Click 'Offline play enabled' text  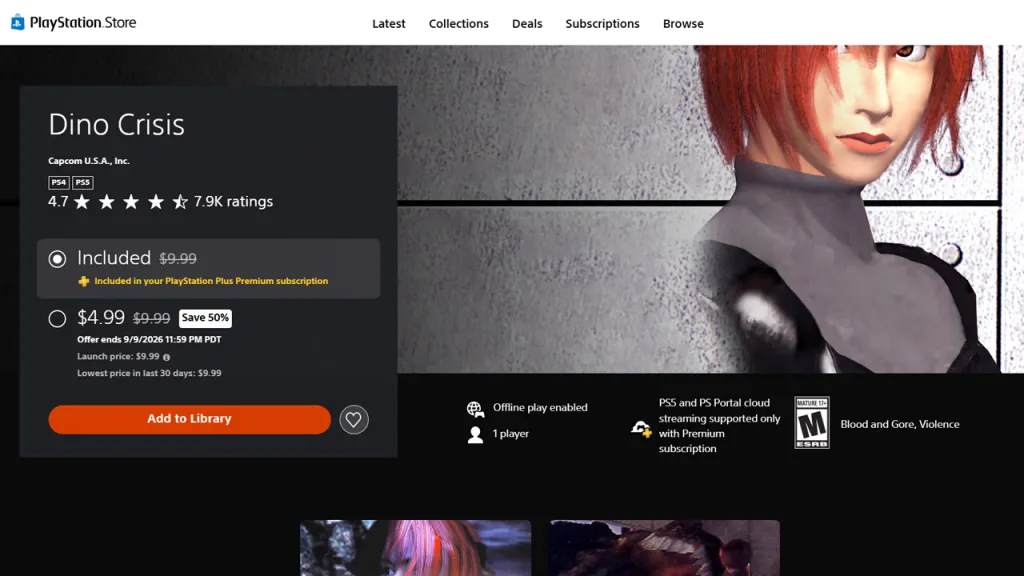coord(540,408)
